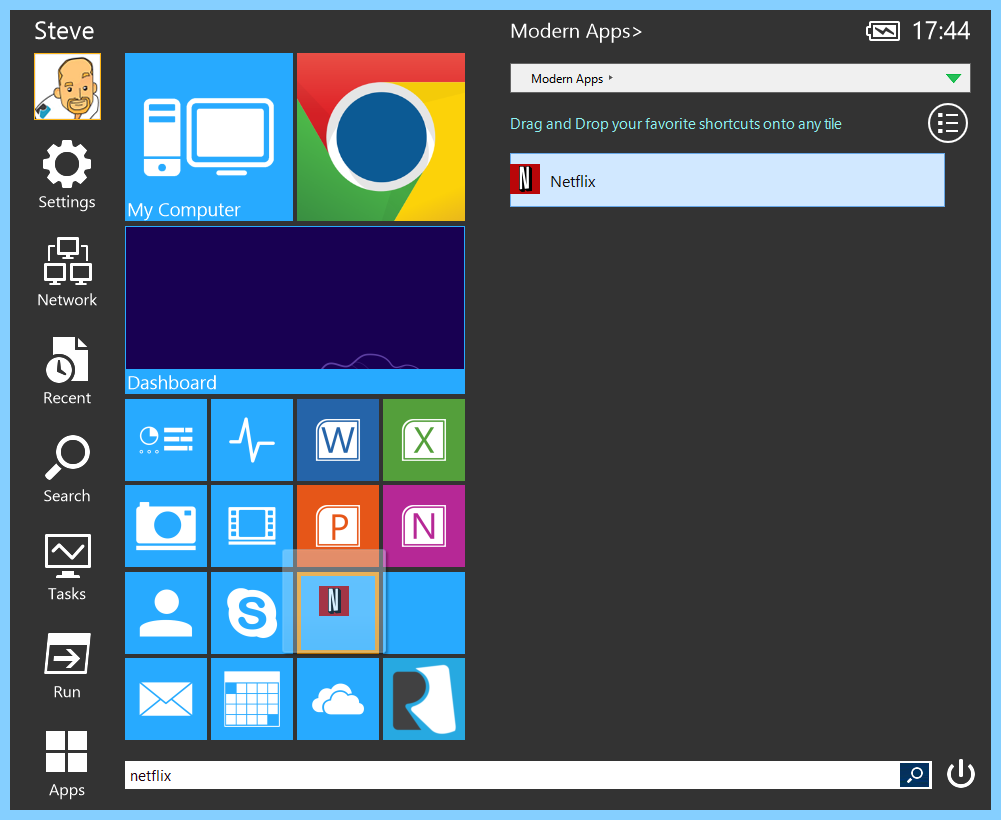Open the Search sidebar item
The width and height of the screenshot is (1001, 820).
click(67, 457)
